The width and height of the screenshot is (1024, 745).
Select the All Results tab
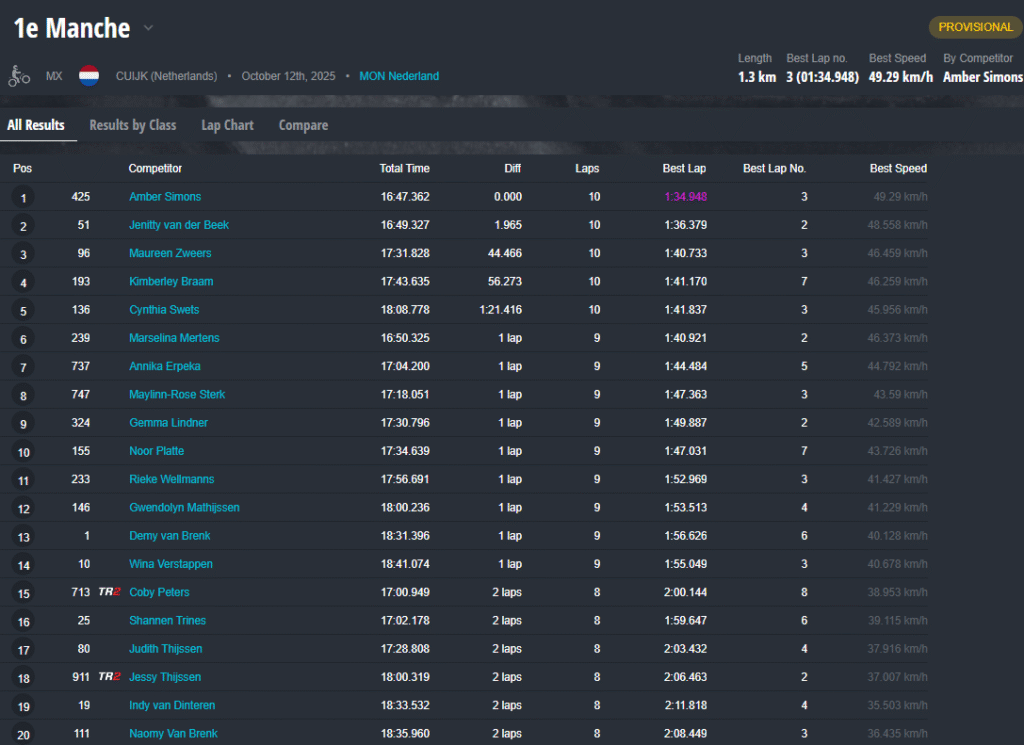tap(36, 125)
